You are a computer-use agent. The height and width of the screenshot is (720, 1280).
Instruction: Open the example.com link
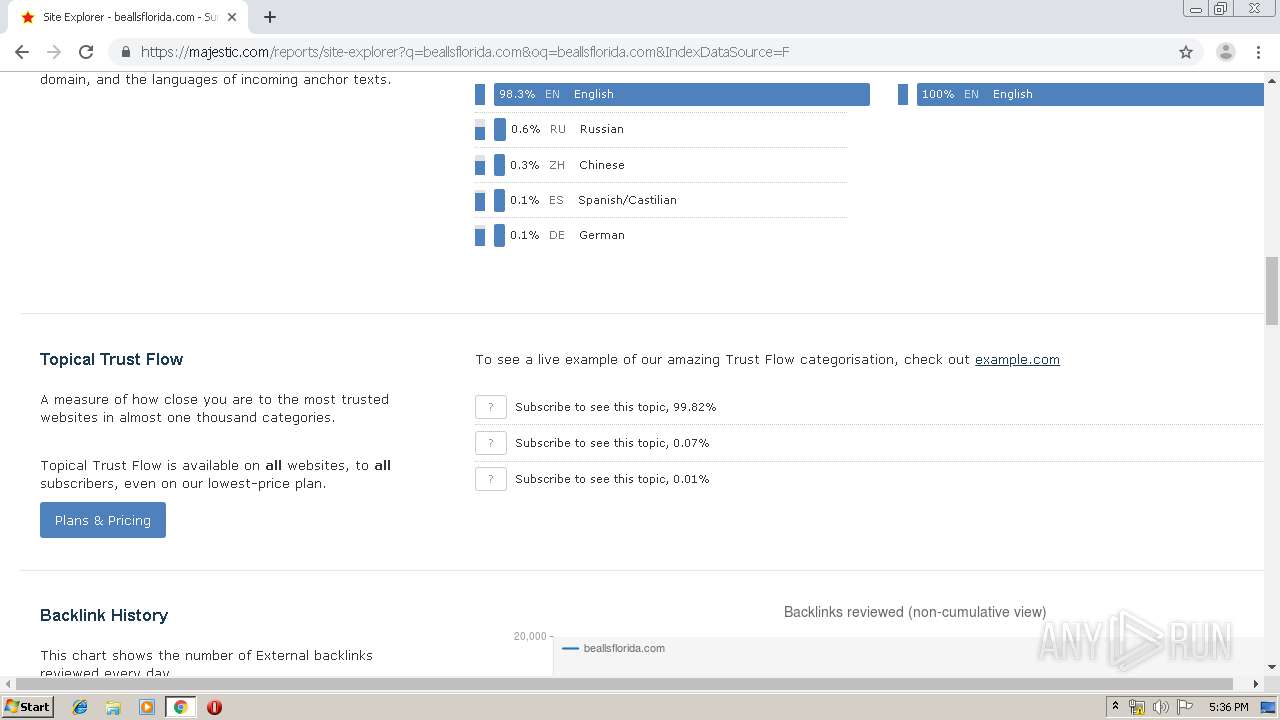pyautogui.click(x=1017, y=360)
